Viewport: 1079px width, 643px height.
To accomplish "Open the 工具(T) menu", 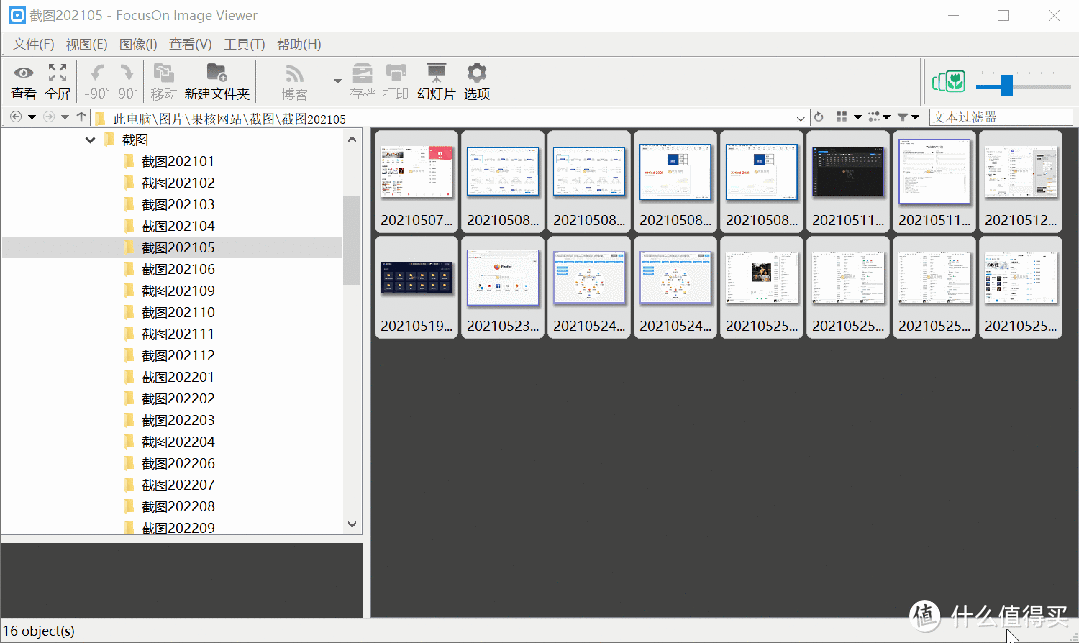I will click(244, 44).
